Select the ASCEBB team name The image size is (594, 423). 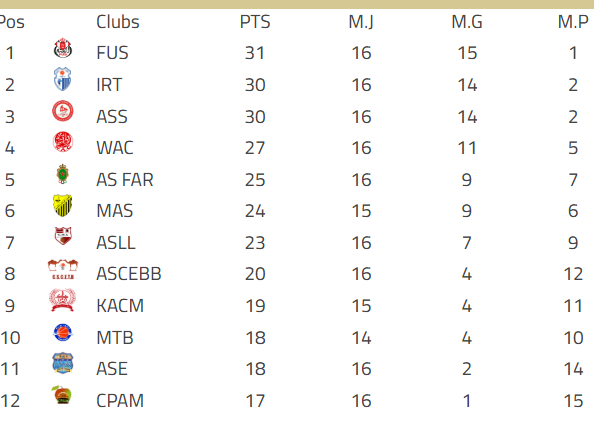(x=129, y=274)
